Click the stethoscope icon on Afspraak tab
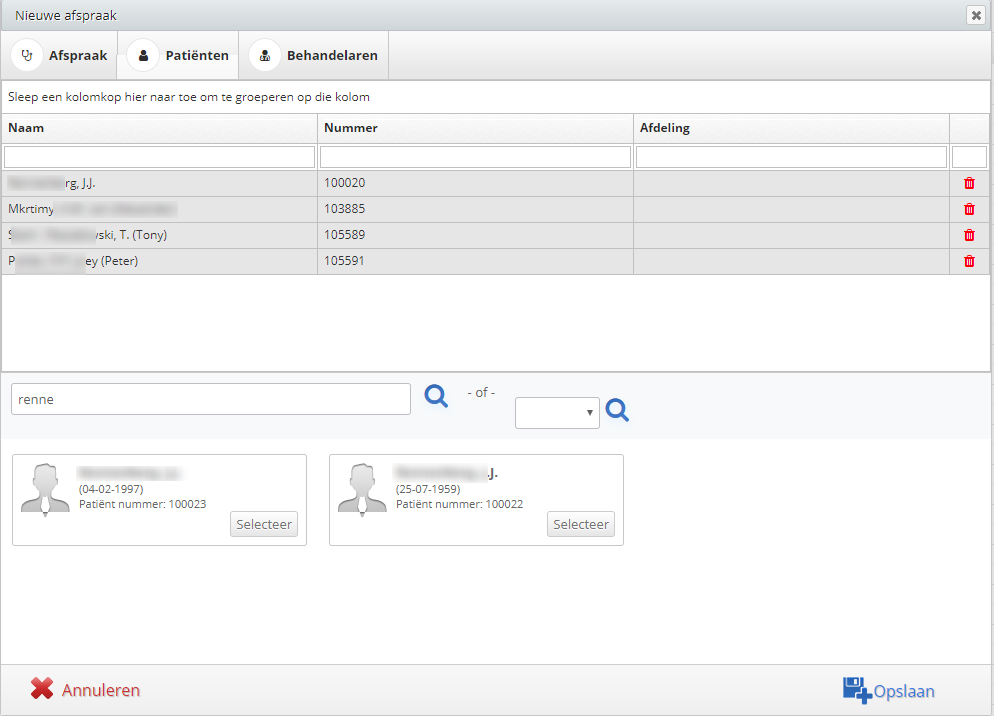Image resolution: width=994 pixels, height=716 pixels. 27,55
